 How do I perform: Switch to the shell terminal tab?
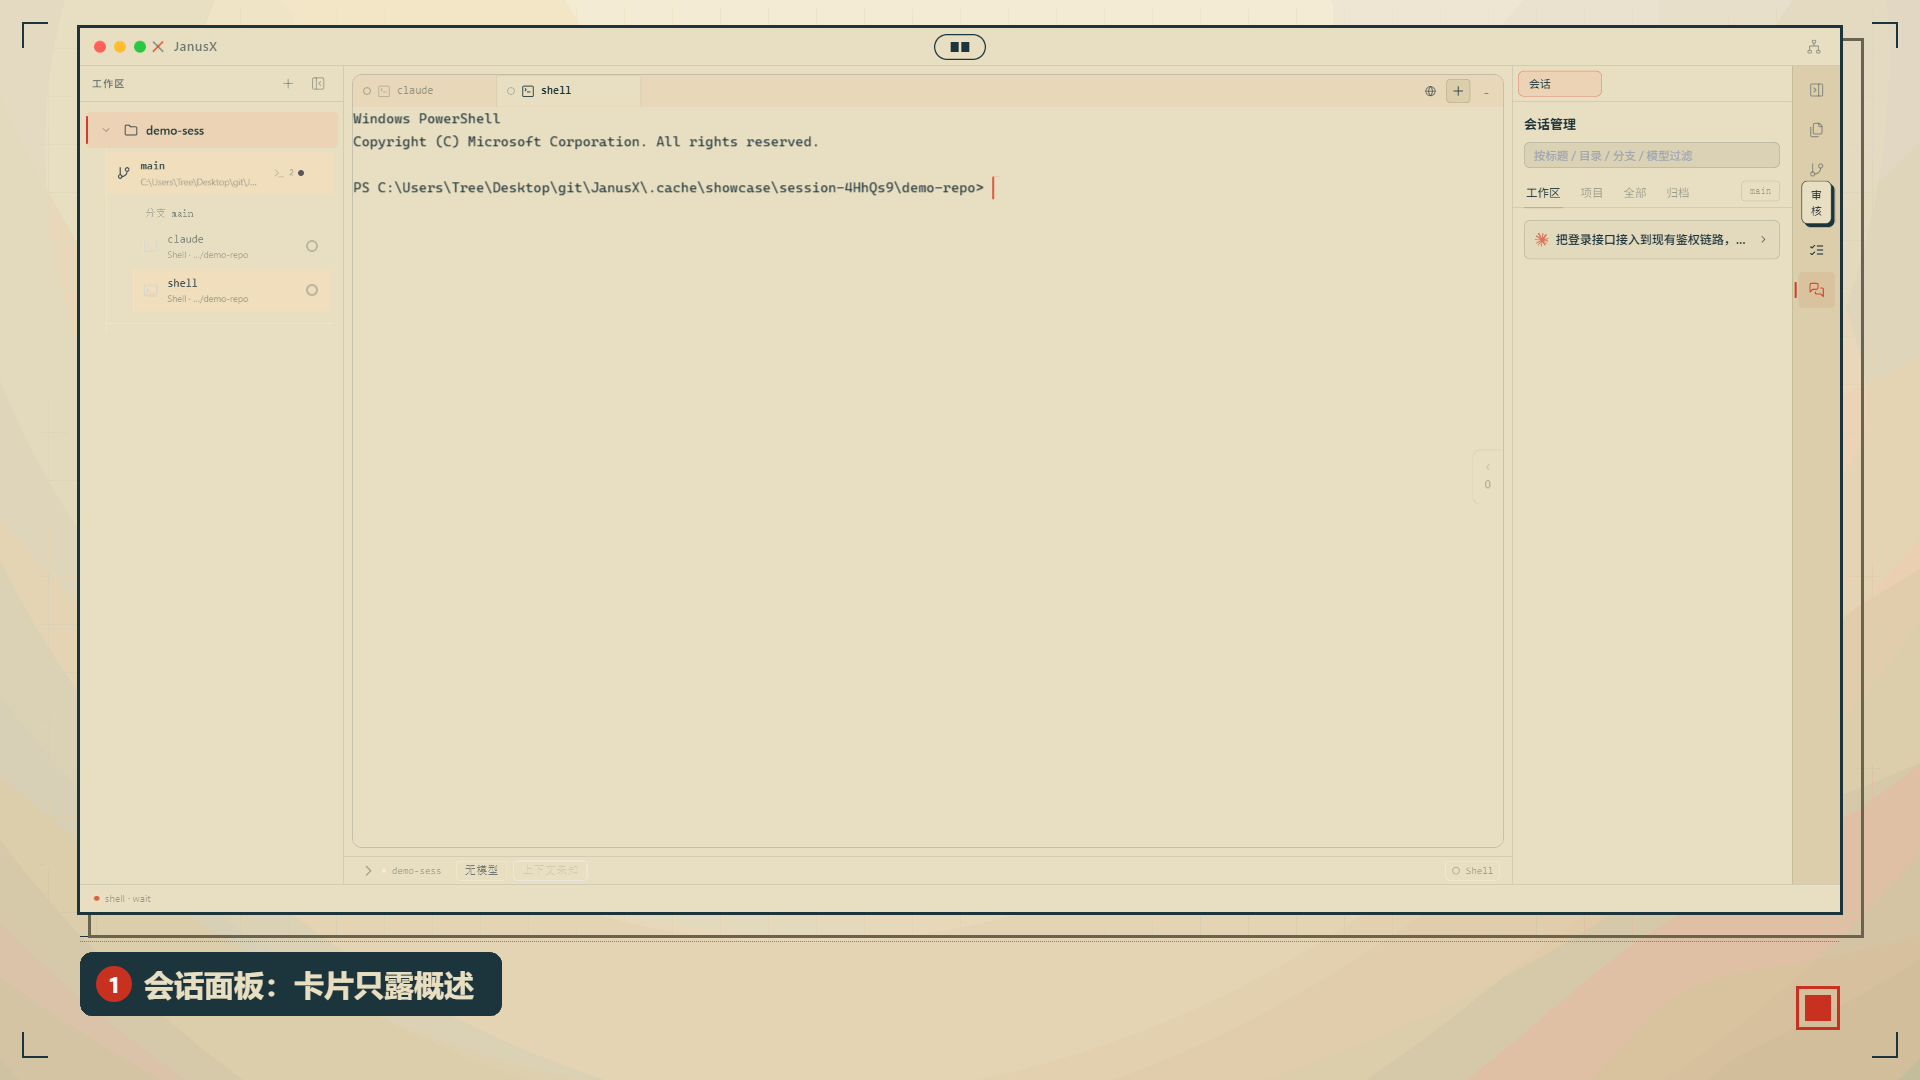tap(568, 91)
